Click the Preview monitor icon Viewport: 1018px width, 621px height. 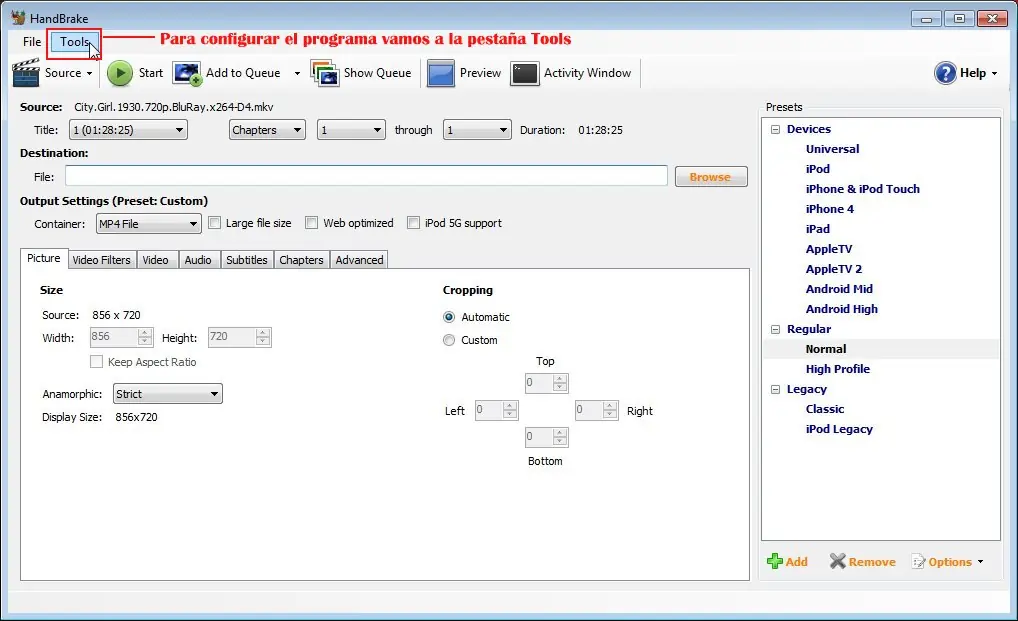(440, 73)
